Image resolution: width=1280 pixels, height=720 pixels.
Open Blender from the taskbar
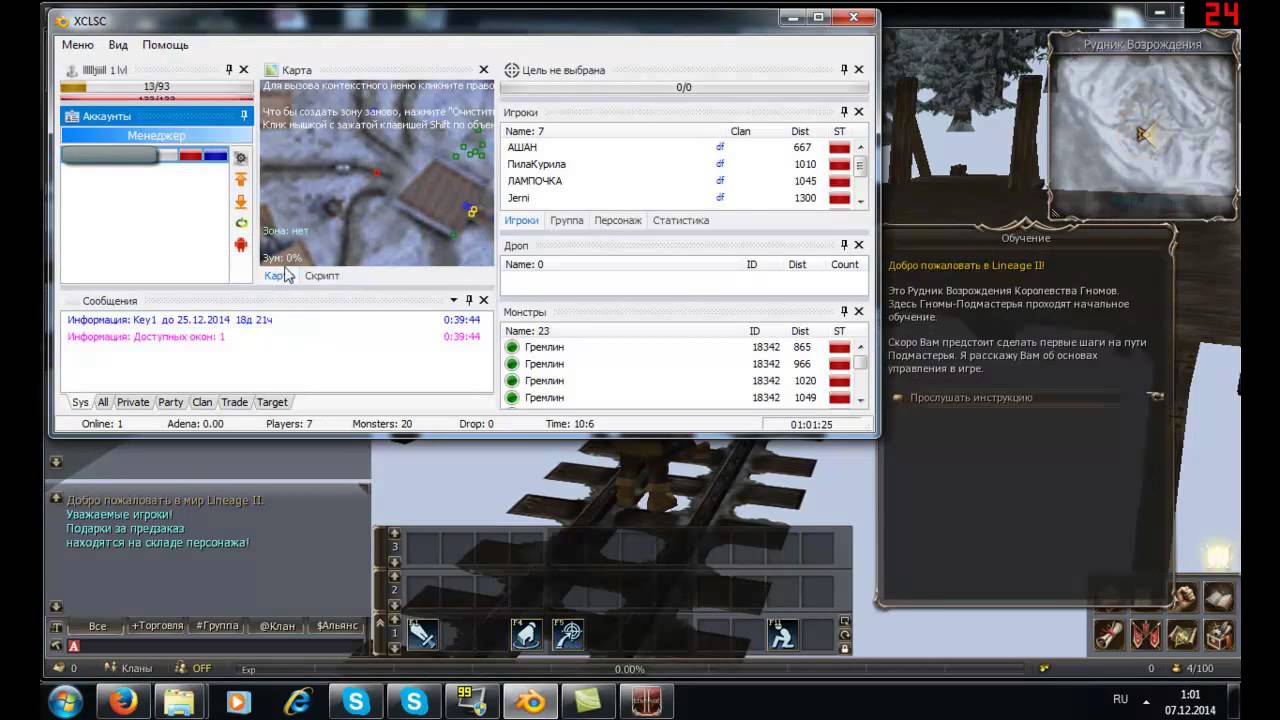(x=530, y=701)
